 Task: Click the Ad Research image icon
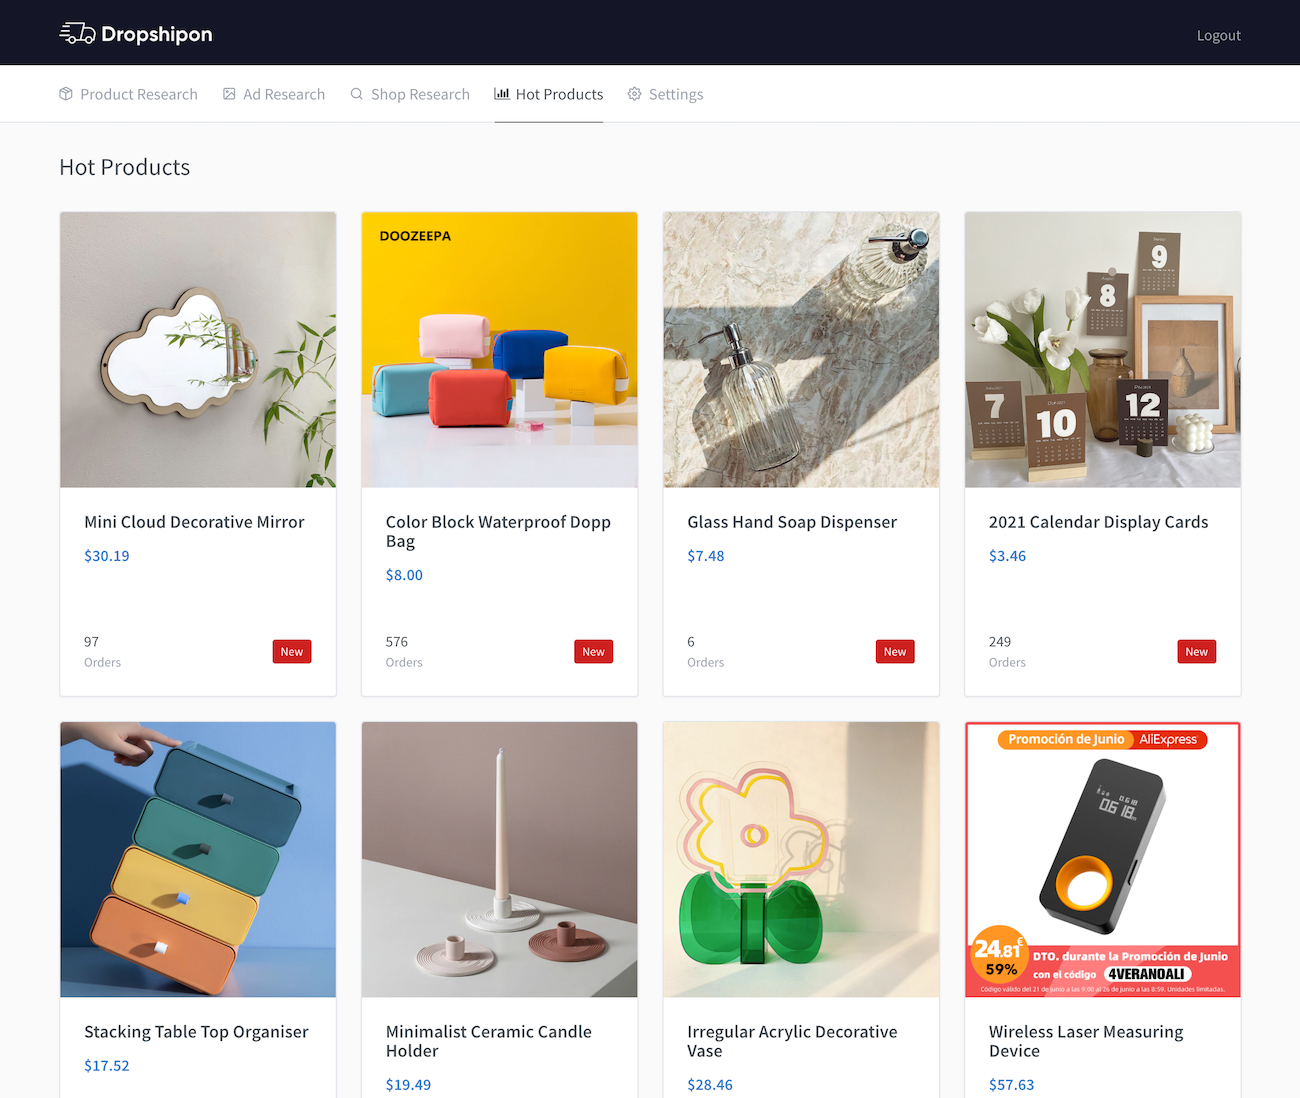tap(229, 94)
